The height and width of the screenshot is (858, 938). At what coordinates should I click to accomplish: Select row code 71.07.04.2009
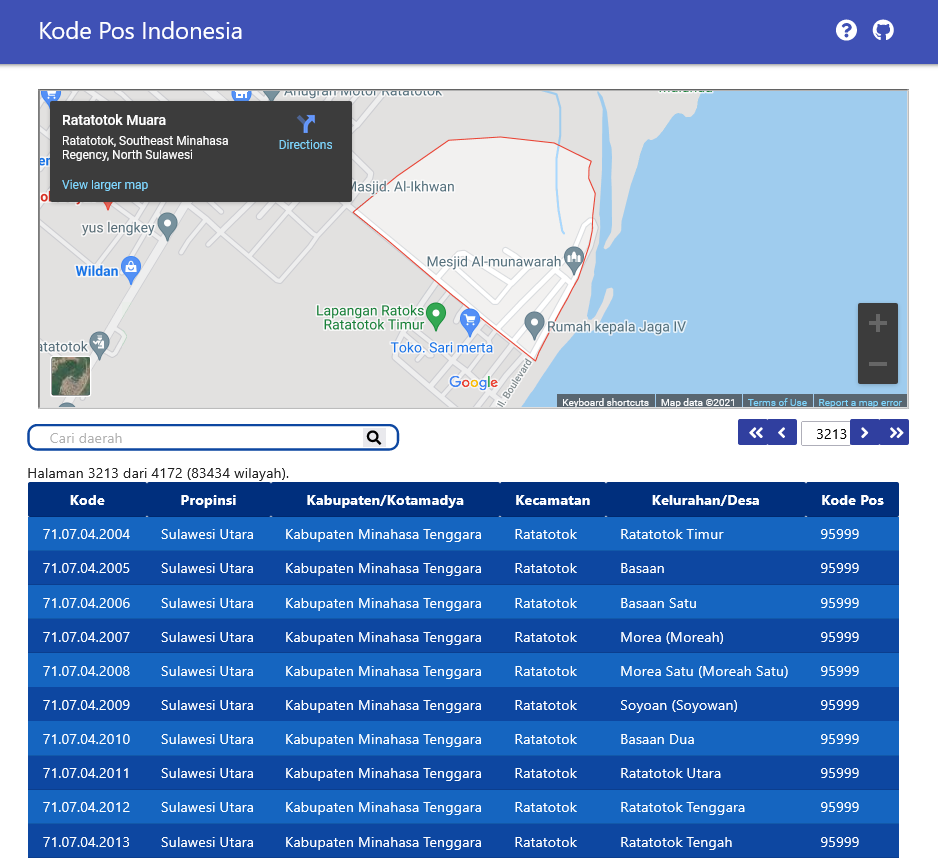click(x=86, y=705)
